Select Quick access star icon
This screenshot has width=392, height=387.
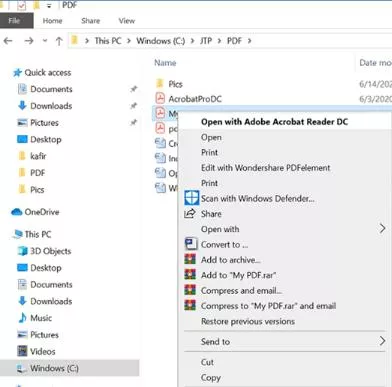pyautogui.click(x=17, y=73)
